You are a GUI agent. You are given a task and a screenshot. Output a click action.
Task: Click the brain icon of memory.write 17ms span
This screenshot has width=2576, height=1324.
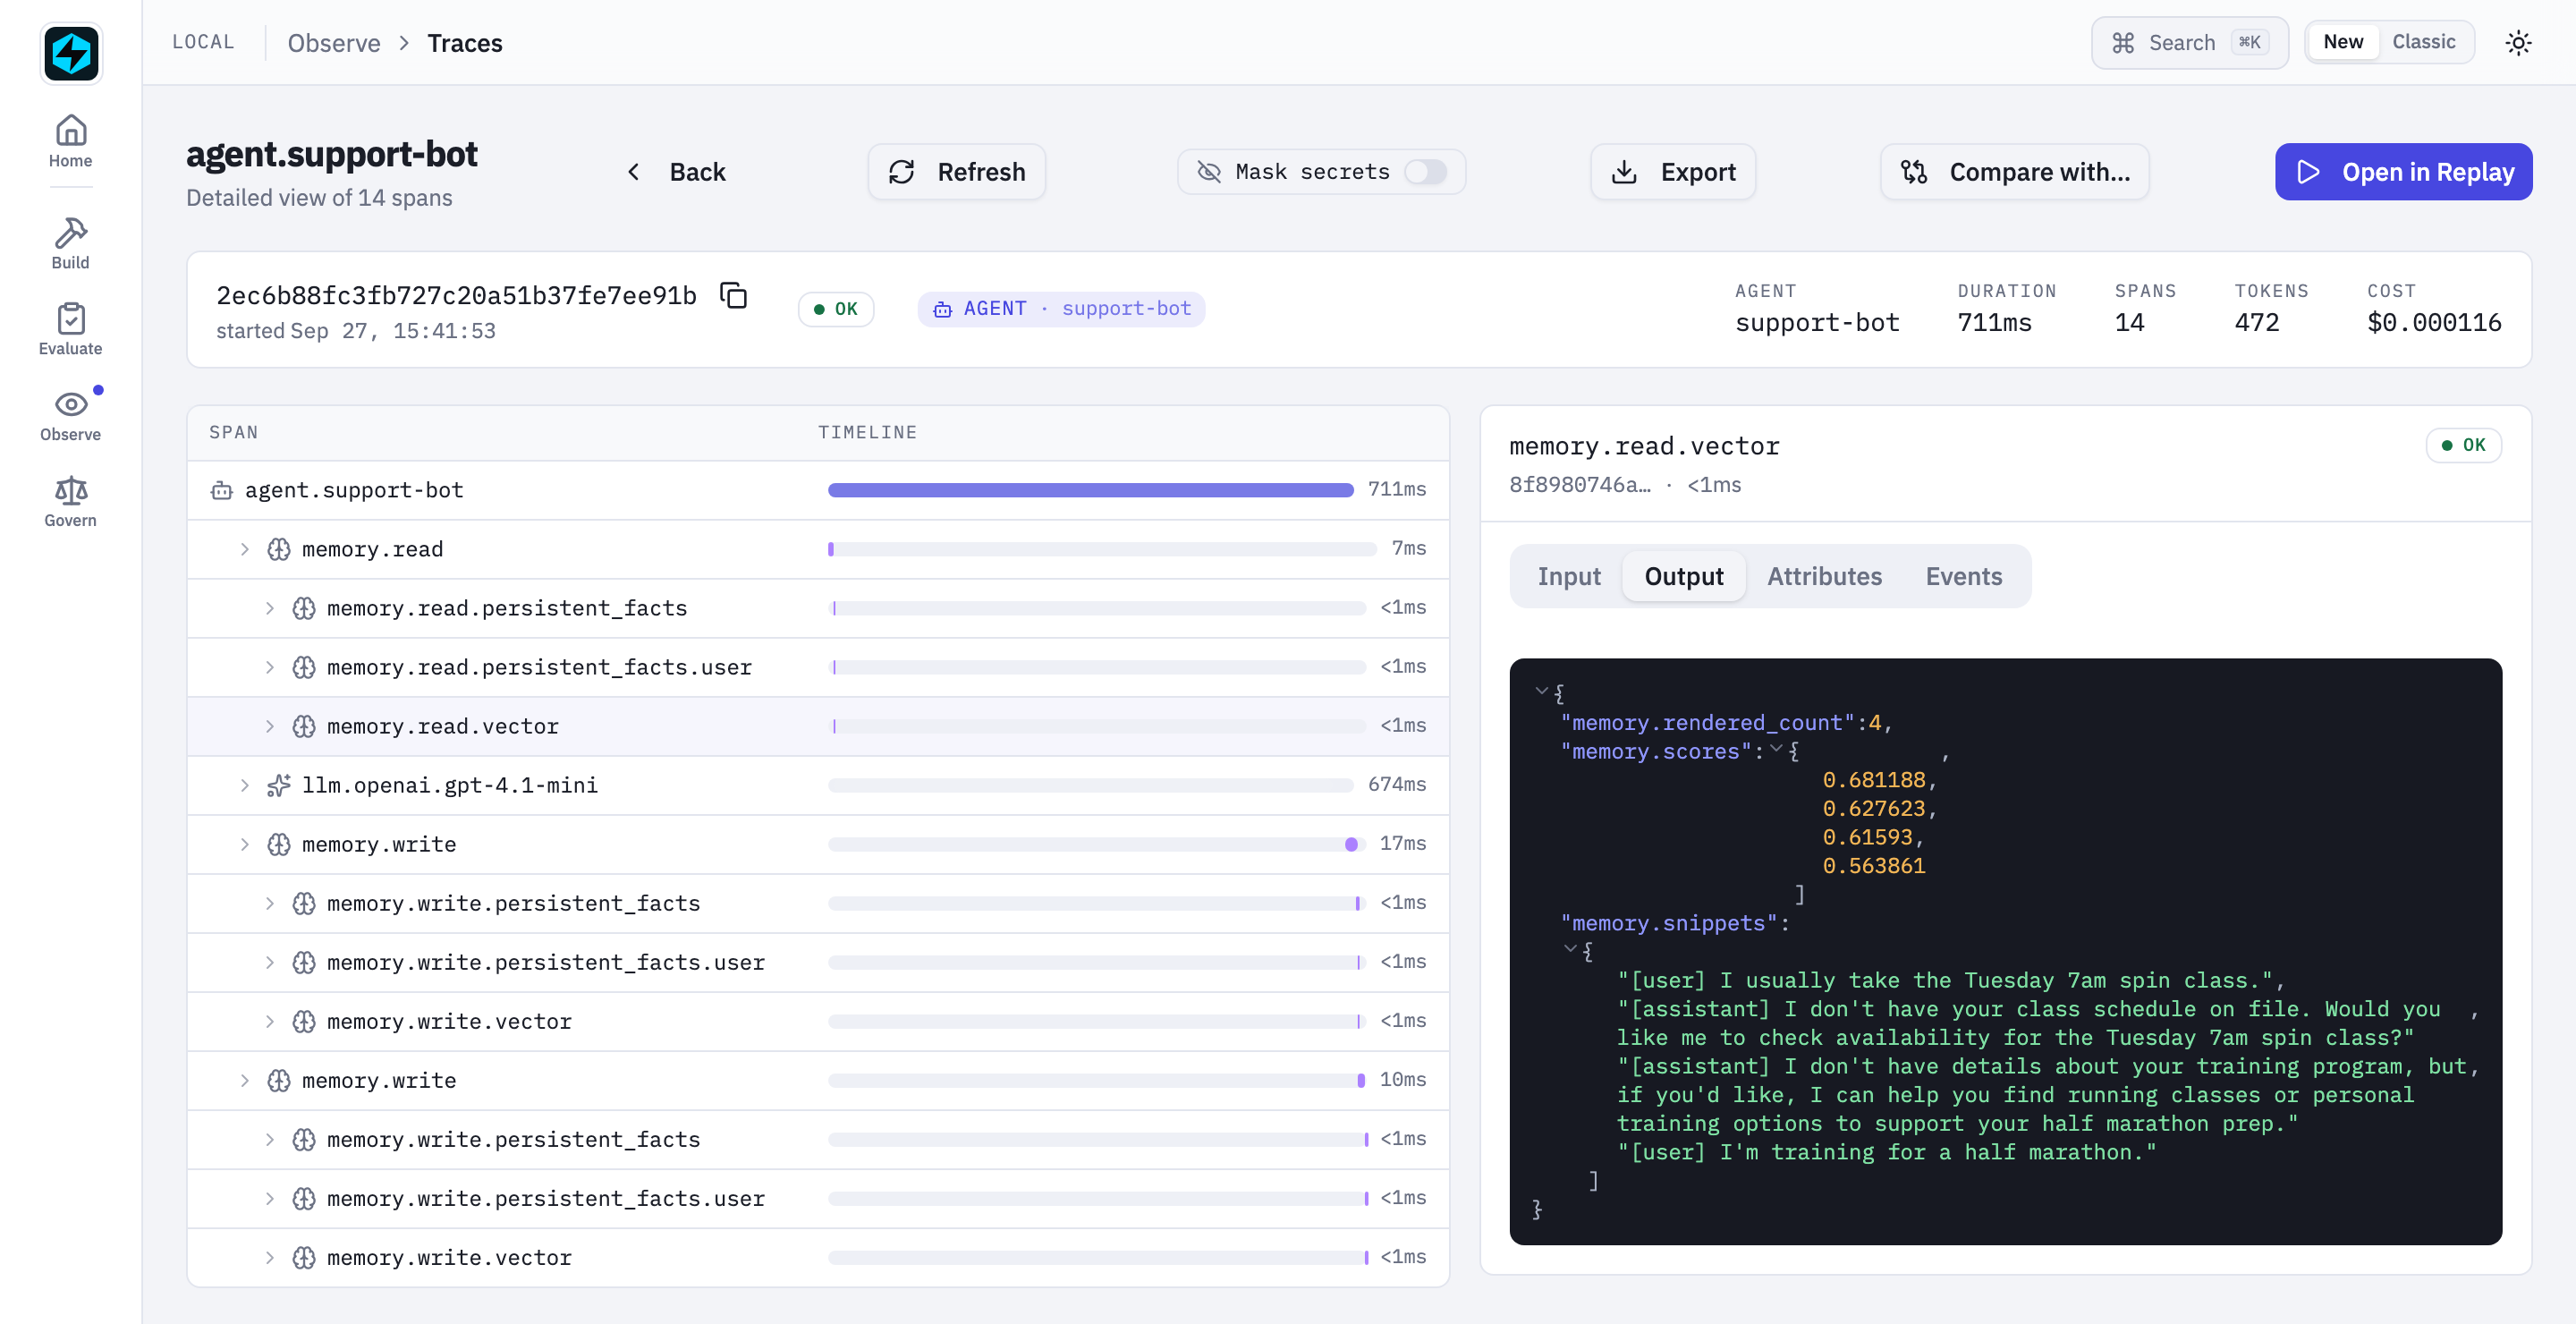click(278, 844)
